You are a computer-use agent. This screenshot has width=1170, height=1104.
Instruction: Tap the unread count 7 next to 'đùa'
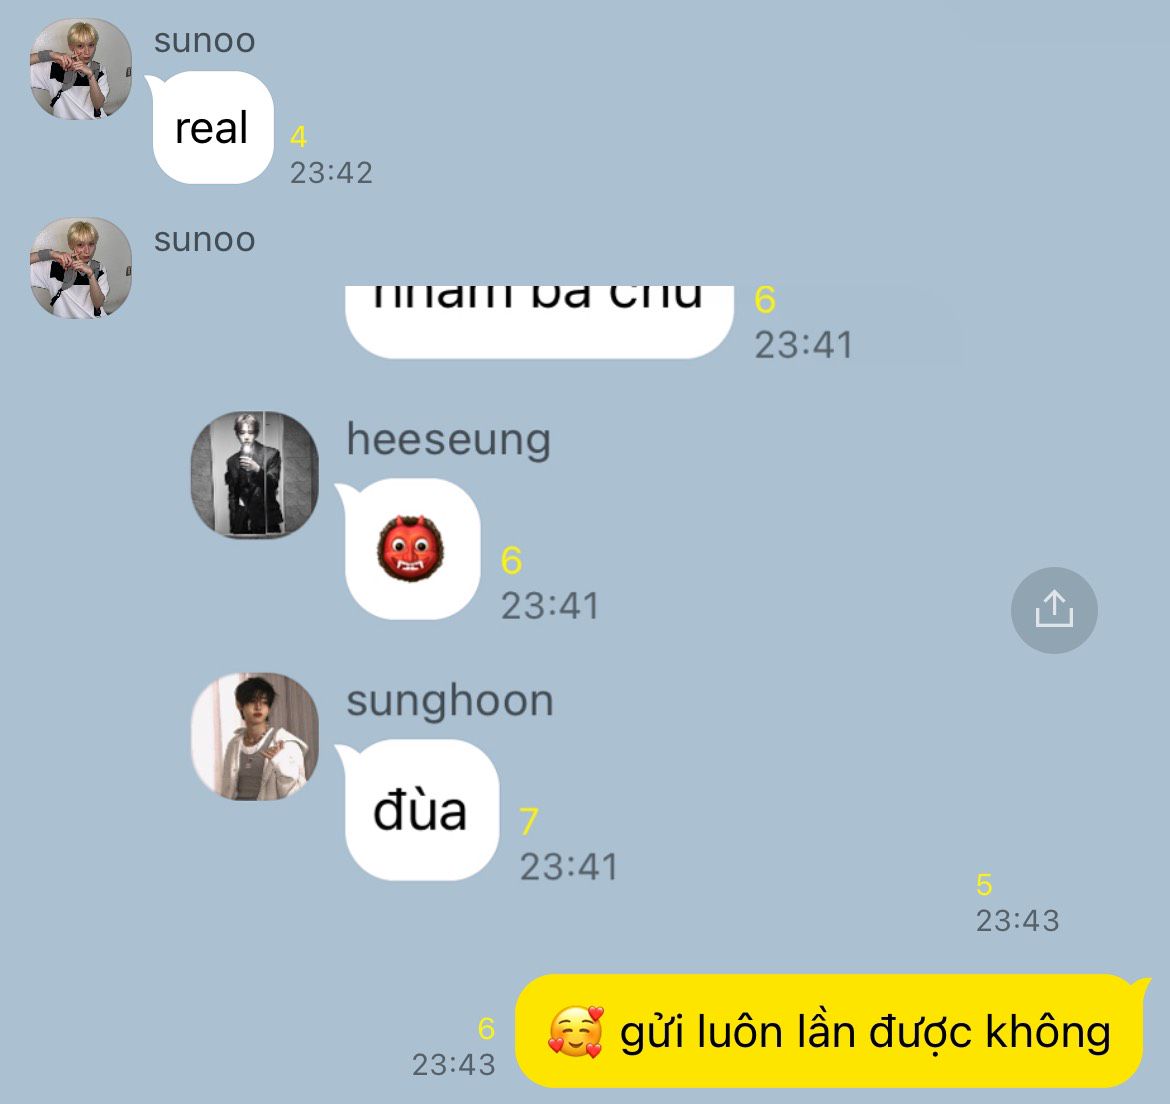pyautogui.click(x=528, y=821)
